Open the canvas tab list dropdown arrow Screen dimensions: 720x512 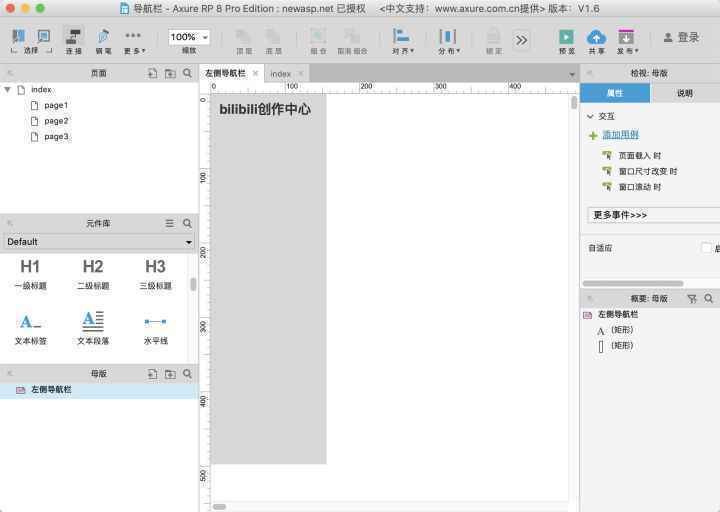572,74
